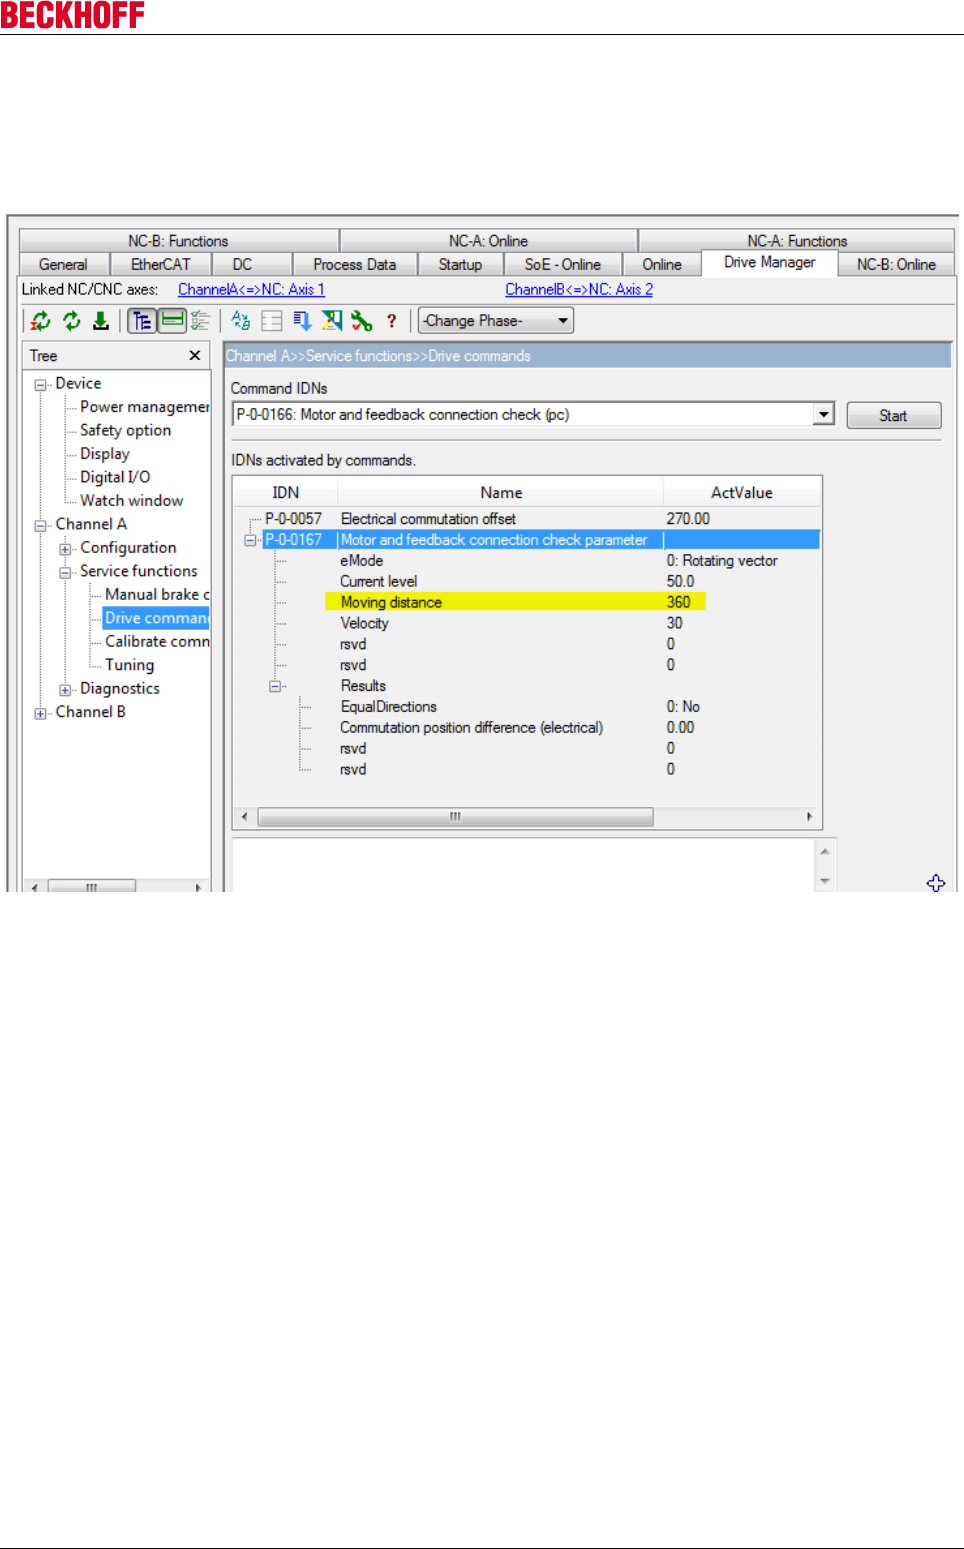This screenshot has height=1549, width=964.
Task: Click the ActValue column header
Action: 742,493
